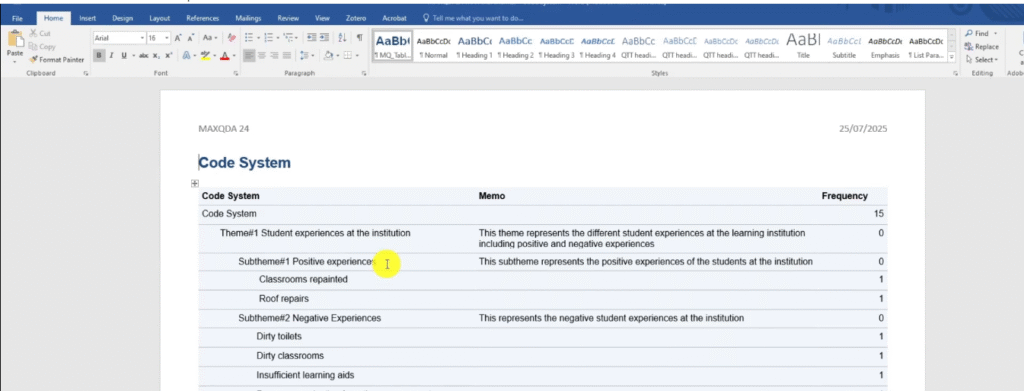Click the Line Spacing icon

305,55
